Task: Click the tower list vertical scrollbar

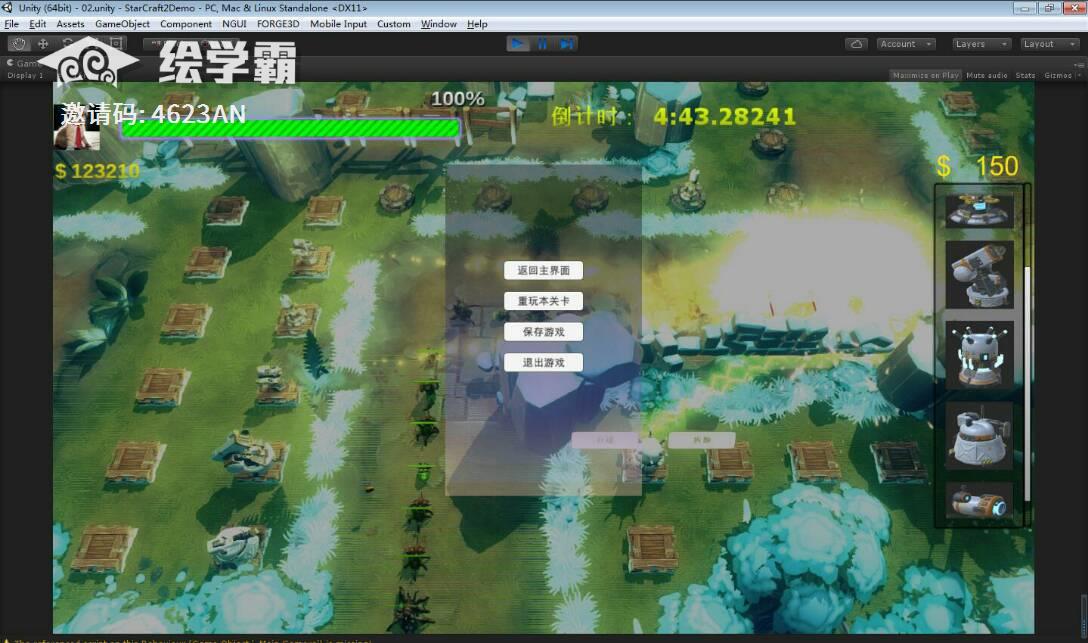Action: 1027,383
